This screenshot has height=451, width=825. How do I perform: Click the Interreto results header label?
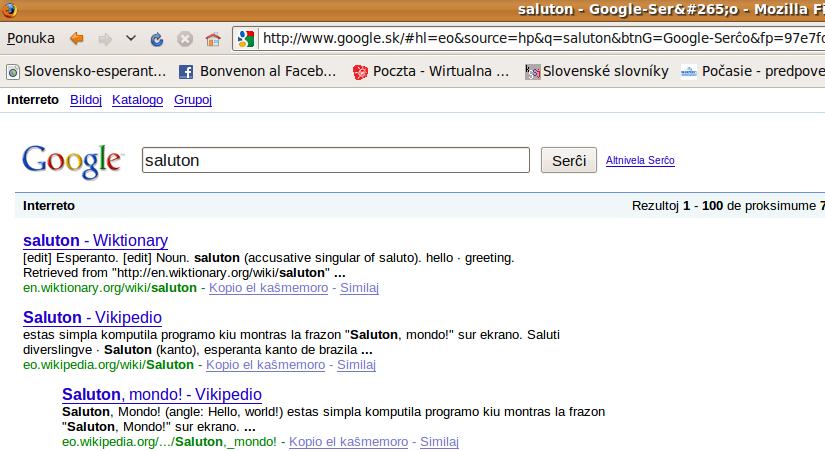(49, 206)
